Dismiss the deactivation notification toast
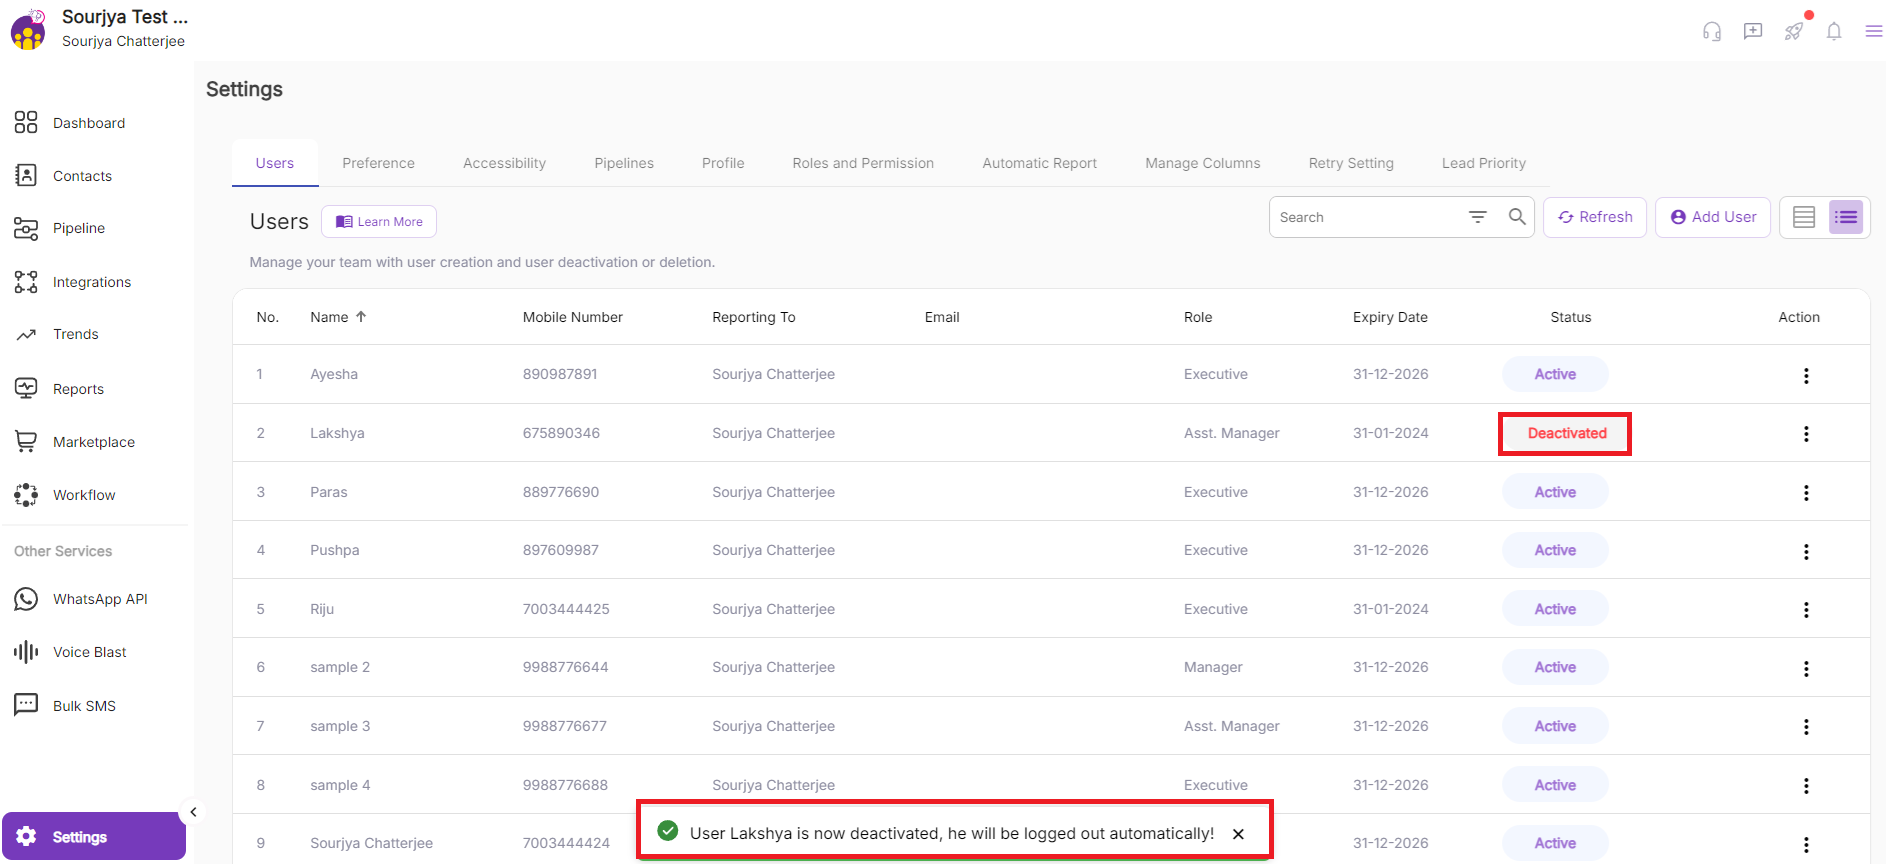This screenshot has height=864, width=1886. pos(1238,834)
